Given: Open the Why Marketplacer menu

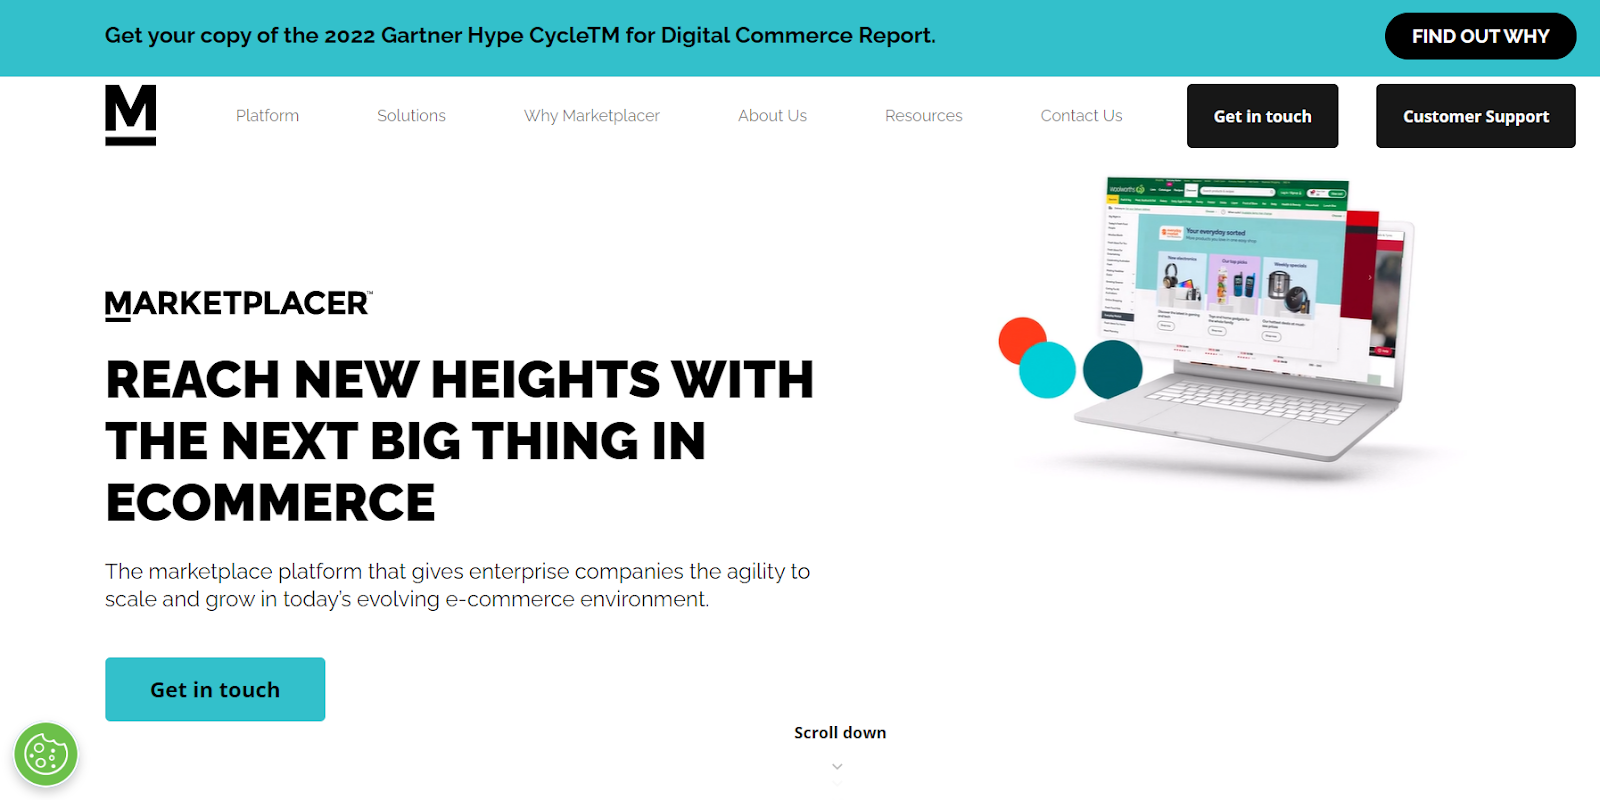Looking at the screenshot, I should tap(592, 116).
